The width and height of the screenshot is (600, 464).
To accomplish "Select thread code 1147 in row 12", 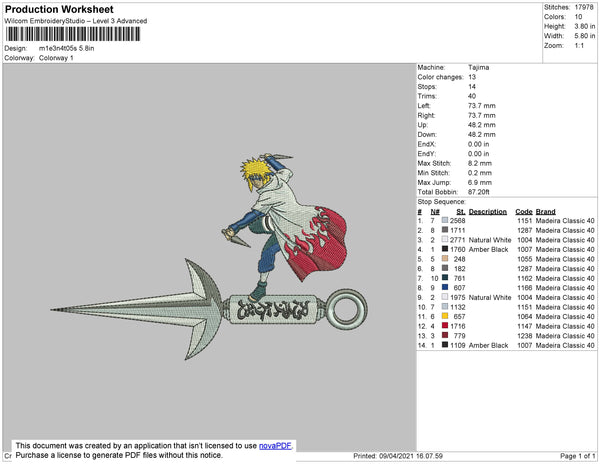I will click(525, 326).
